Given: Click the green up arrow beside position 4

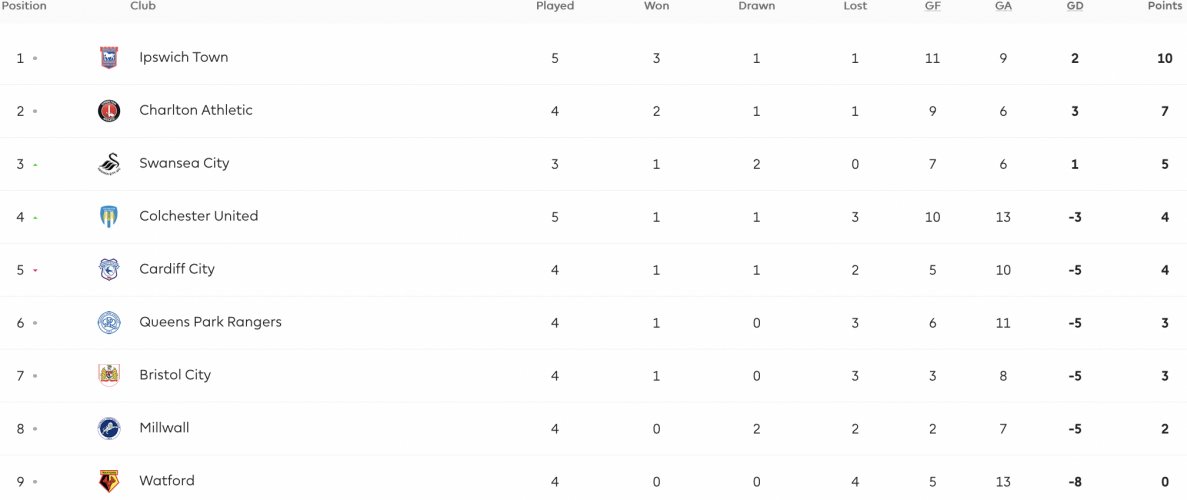Looking at the screenshot, I should pyautogui.click(x=35, y=217).
